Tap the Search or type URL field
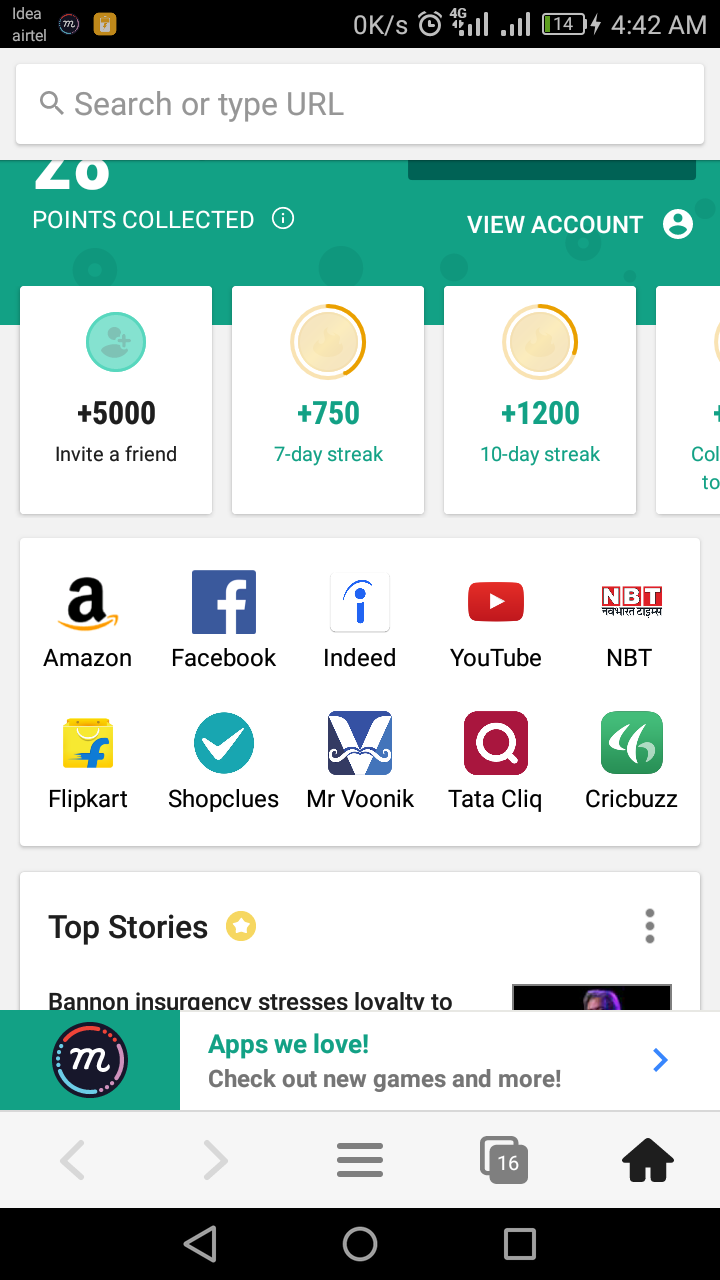Viewport: 720px width, 1280px height. pyautogui.click(x=360, y=104)
